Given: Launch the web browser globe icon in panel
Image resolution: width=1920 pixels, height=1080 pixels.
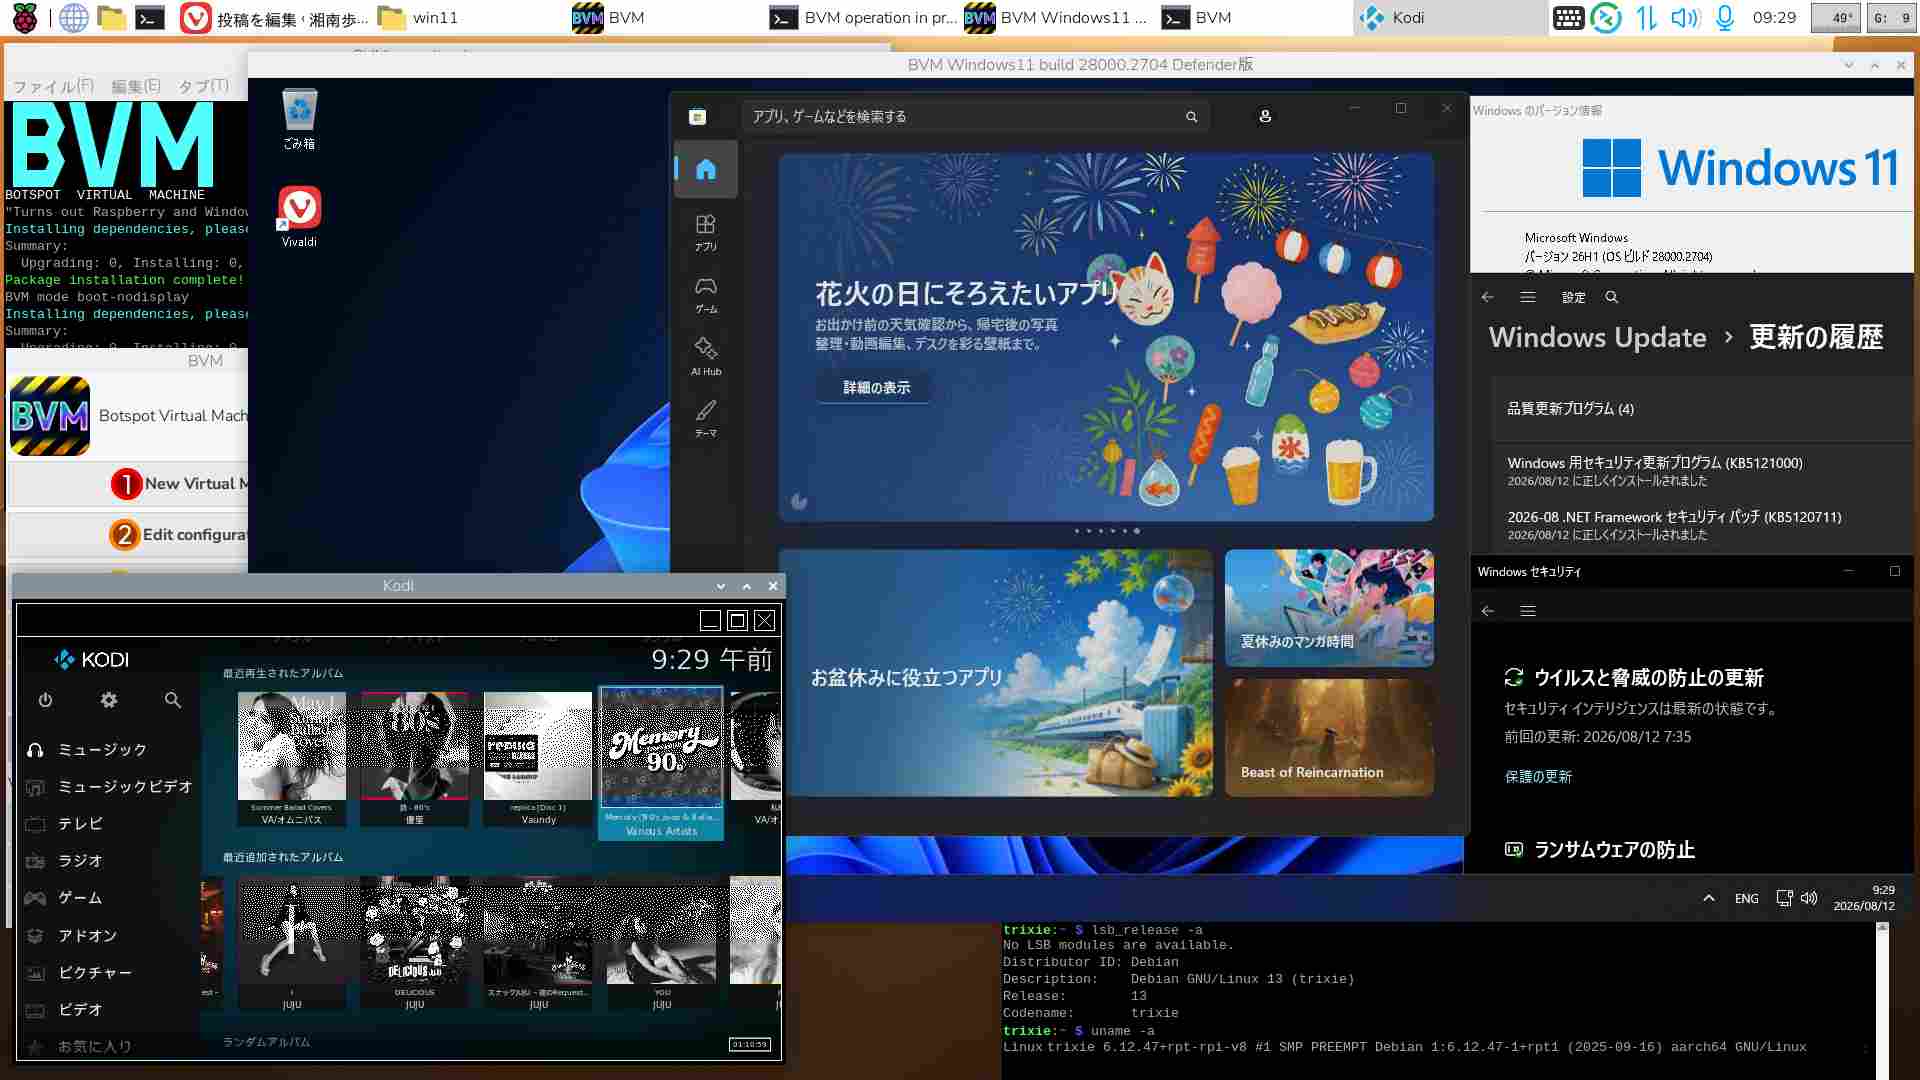Looking at the screenshot, I should [x=74, y=18].
